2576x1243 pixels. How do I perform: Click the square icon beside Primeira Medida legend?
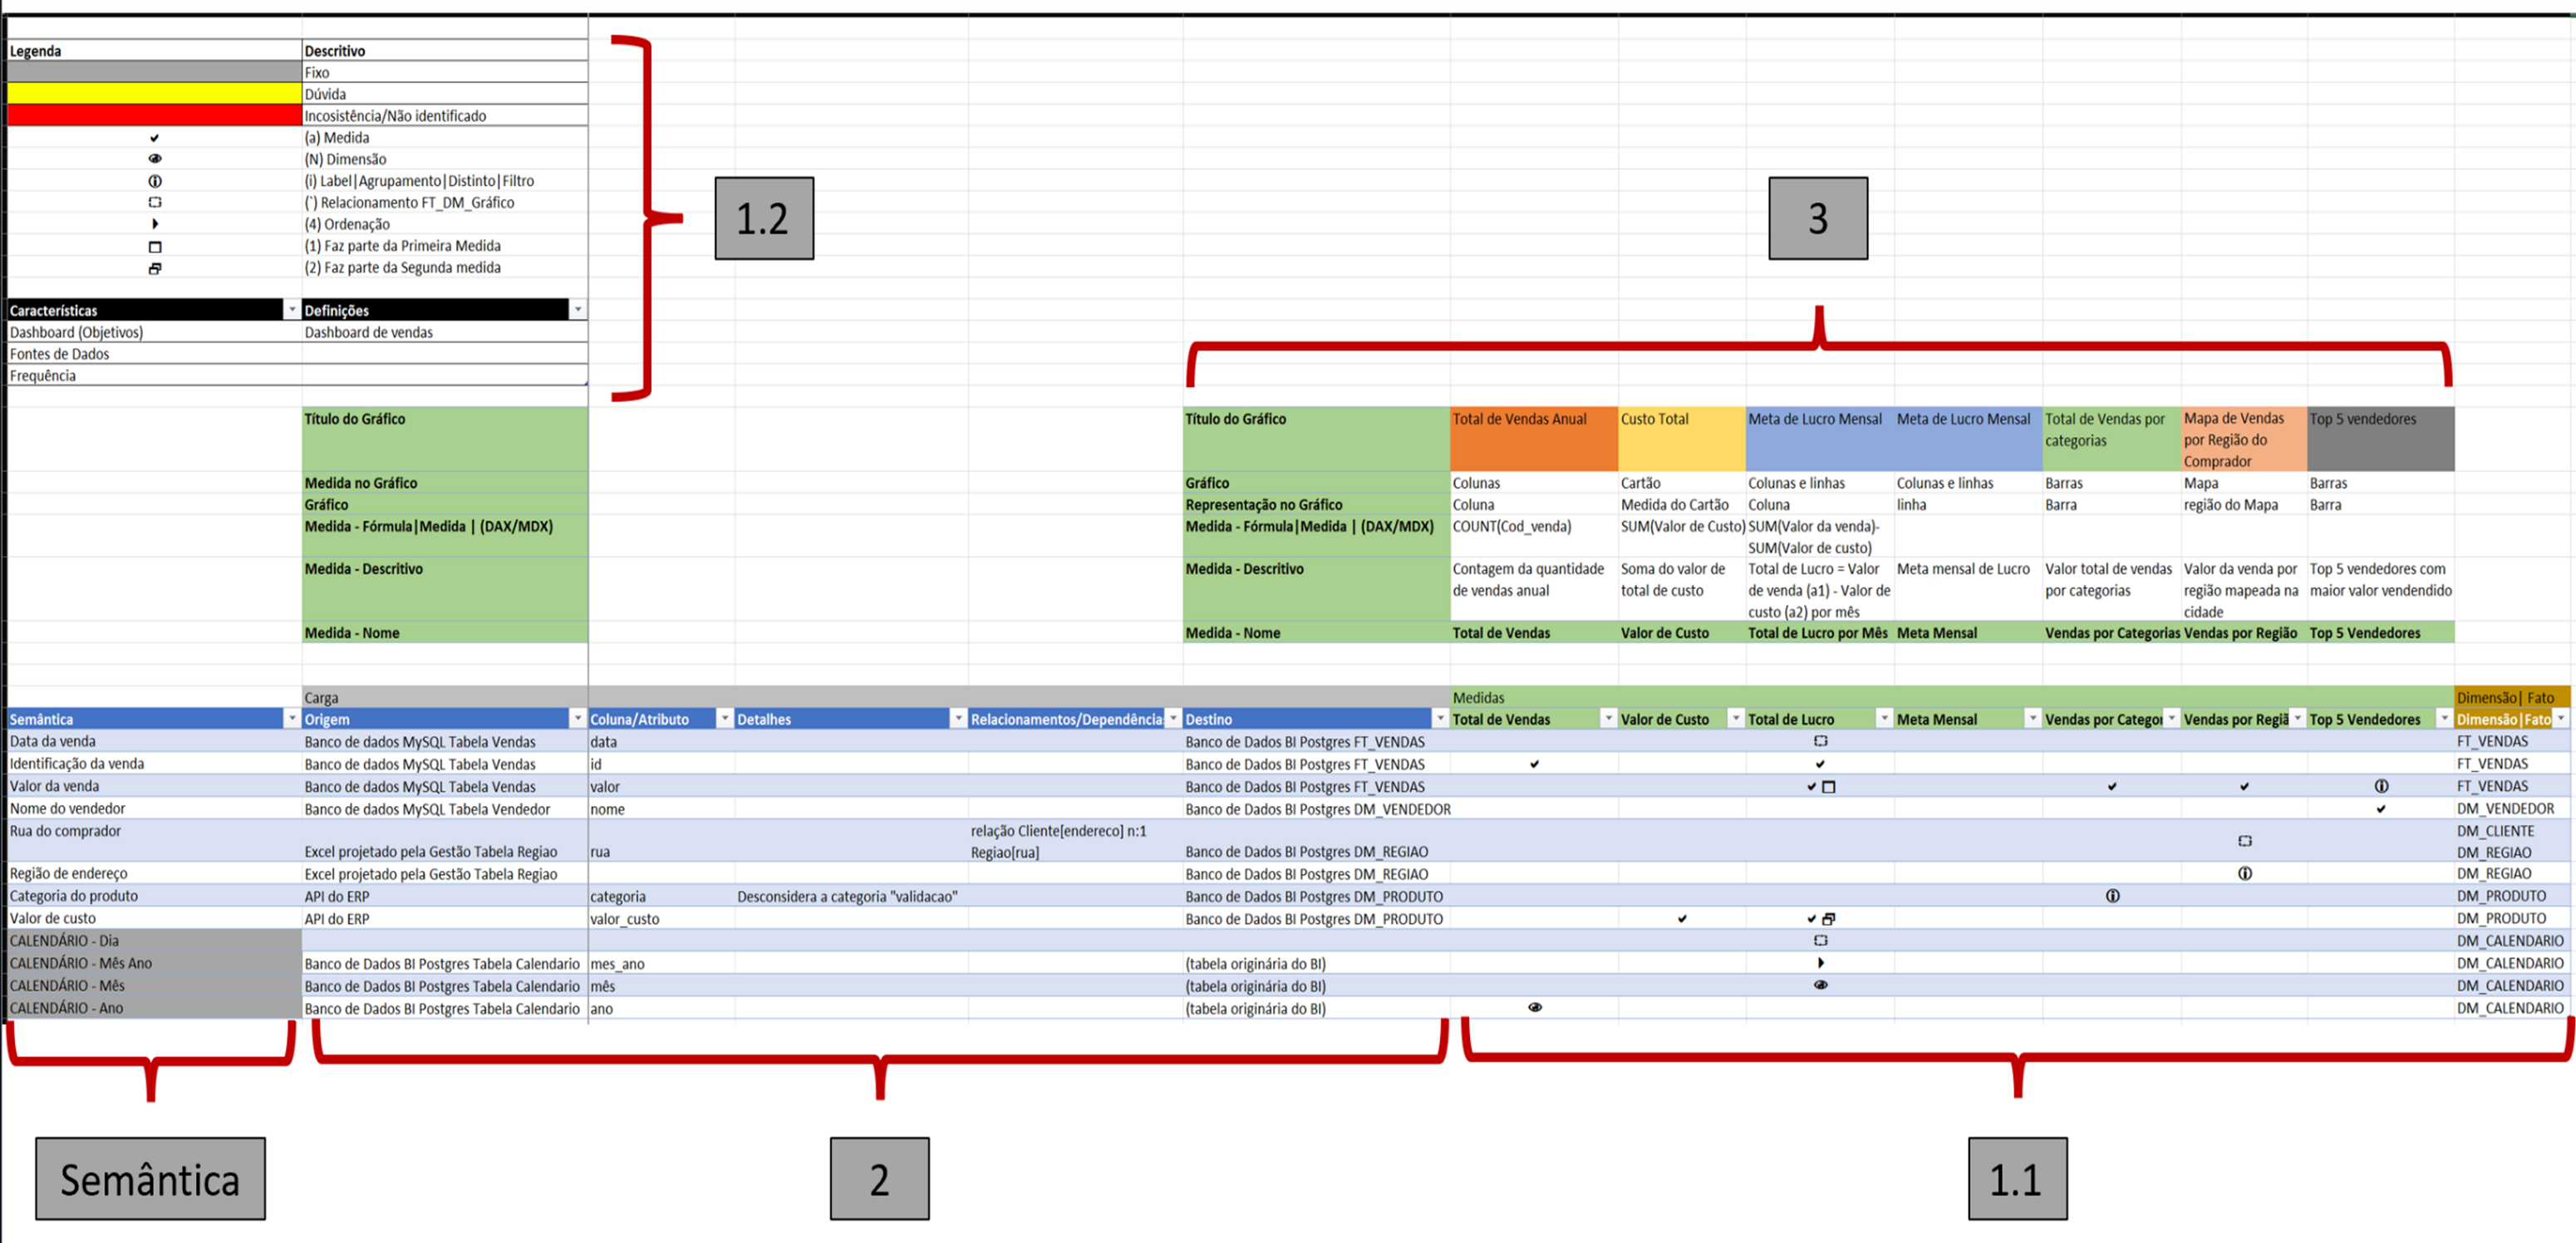click(155, 246)
